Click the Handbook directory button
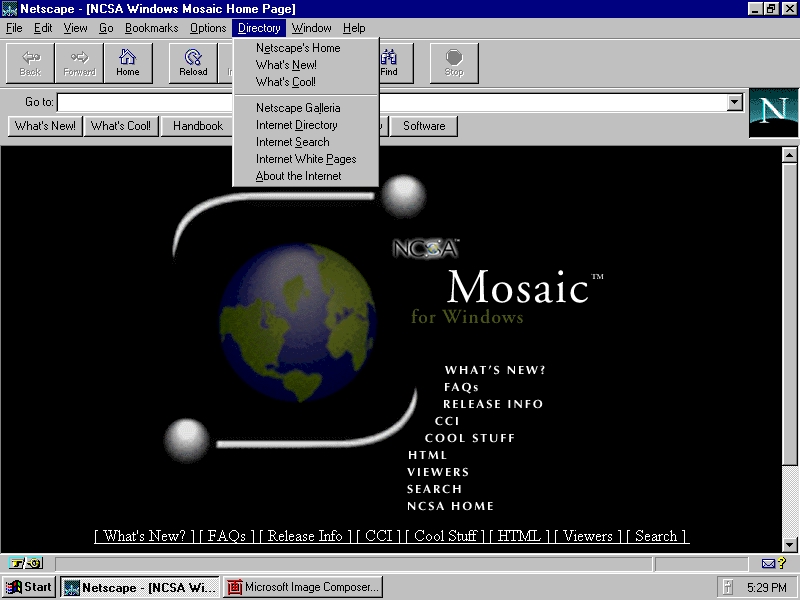 pos(197,126)
